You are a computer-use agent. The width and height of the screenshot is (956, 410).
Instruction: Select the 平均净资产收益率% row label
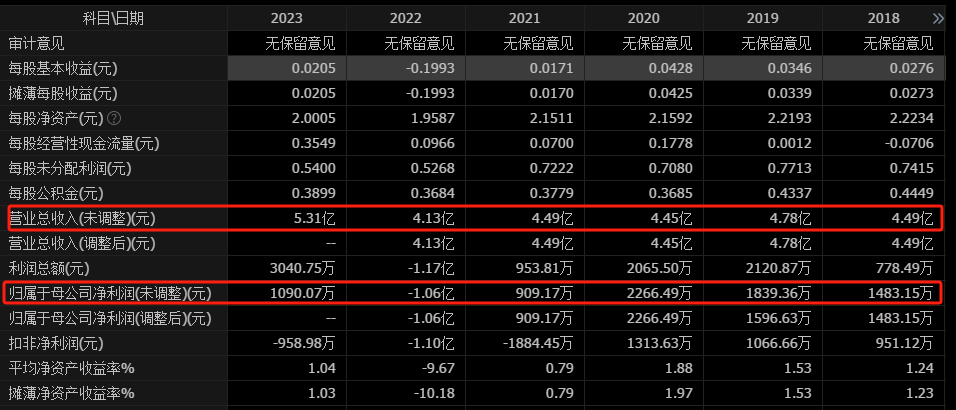click(x=72, y=368)
